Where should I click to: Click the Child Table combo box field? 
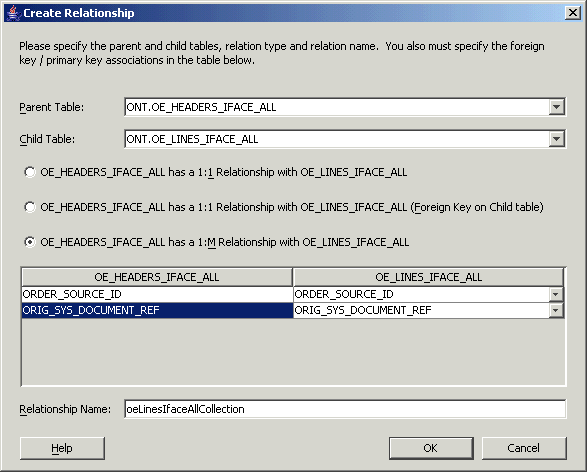(x=345, y=139)
